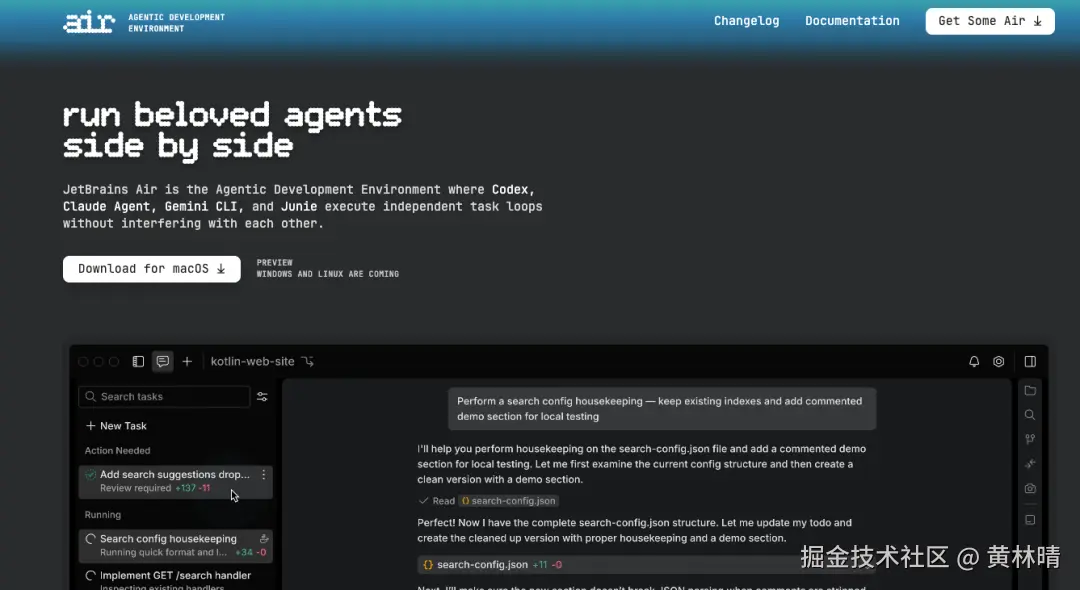Open the settings hexagon icon
Image resolution: width=1080 pixels, height=590 pixels.
(999, 361)
